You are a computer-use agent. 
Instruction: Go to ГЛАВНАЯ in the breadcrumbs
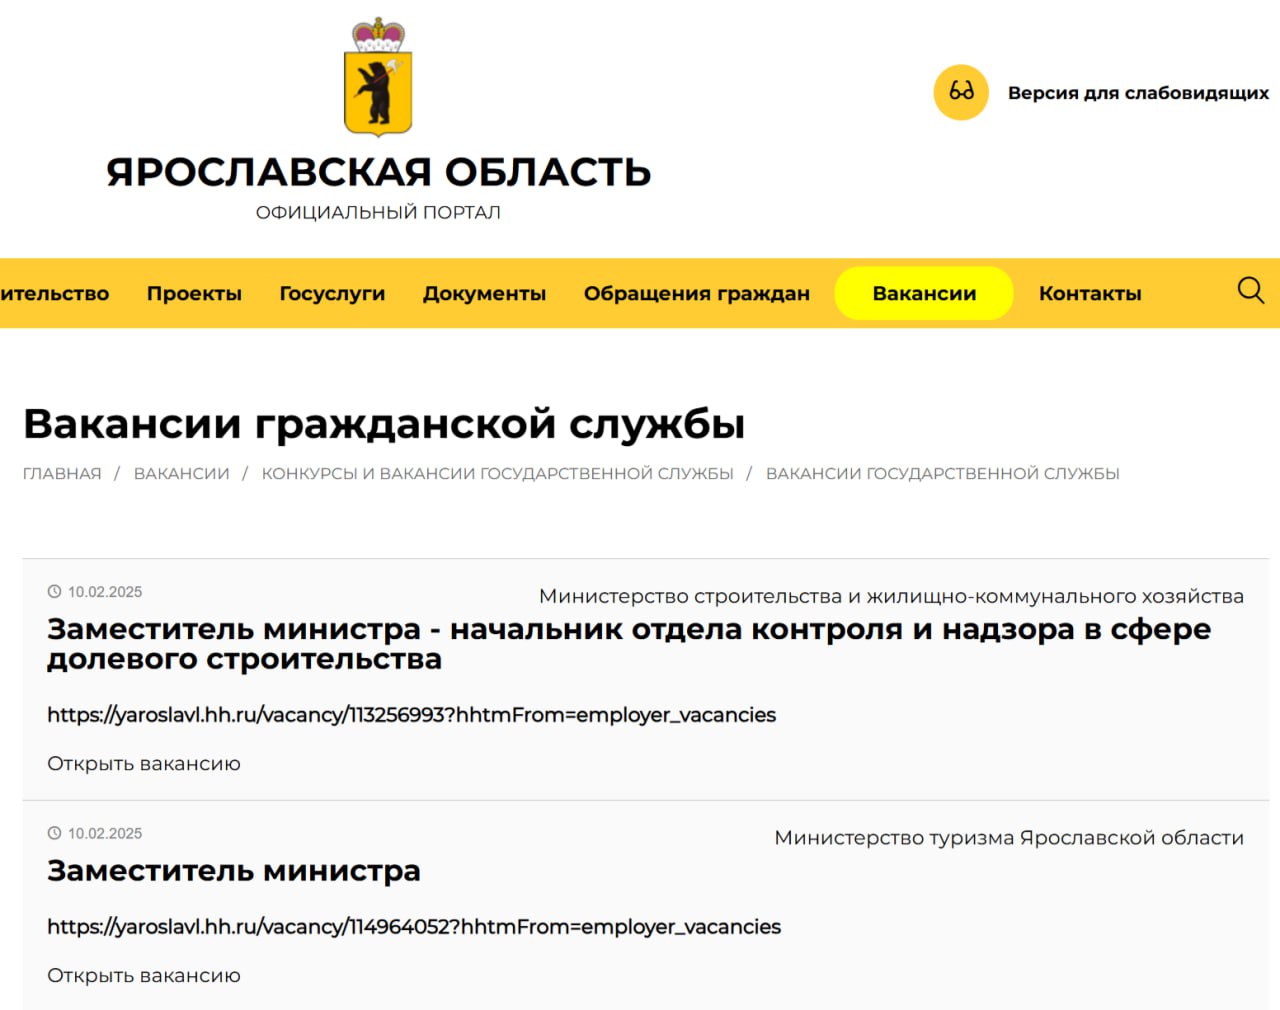[62, 474]
